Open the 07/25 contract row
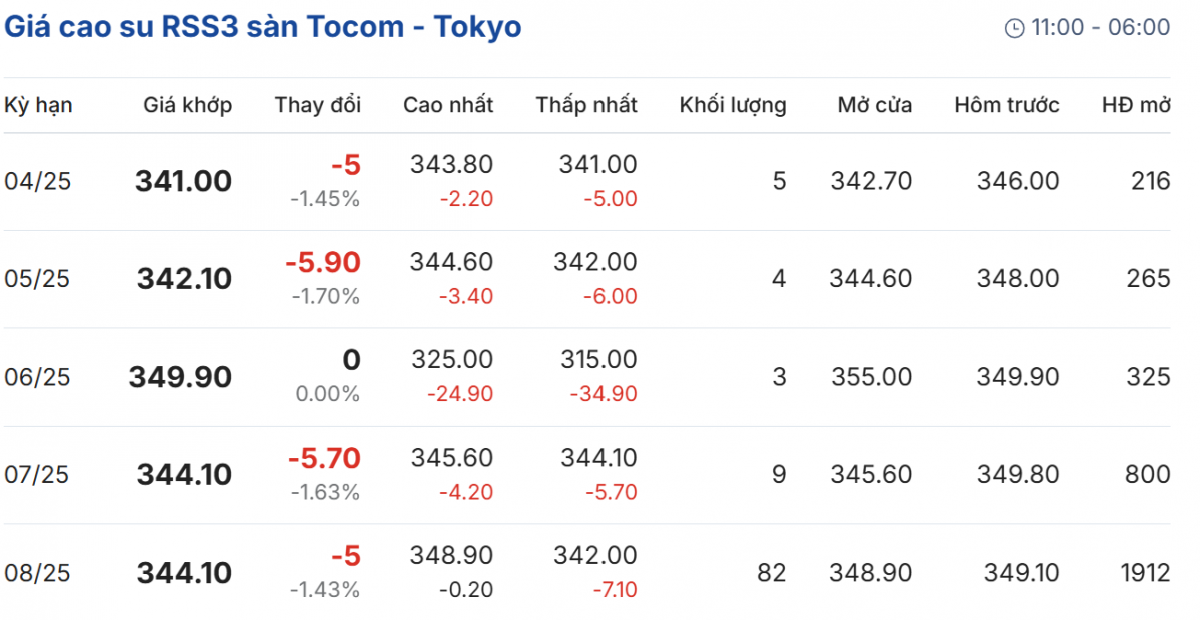This screenshot has width=1200, height=620. coord(37,475)
